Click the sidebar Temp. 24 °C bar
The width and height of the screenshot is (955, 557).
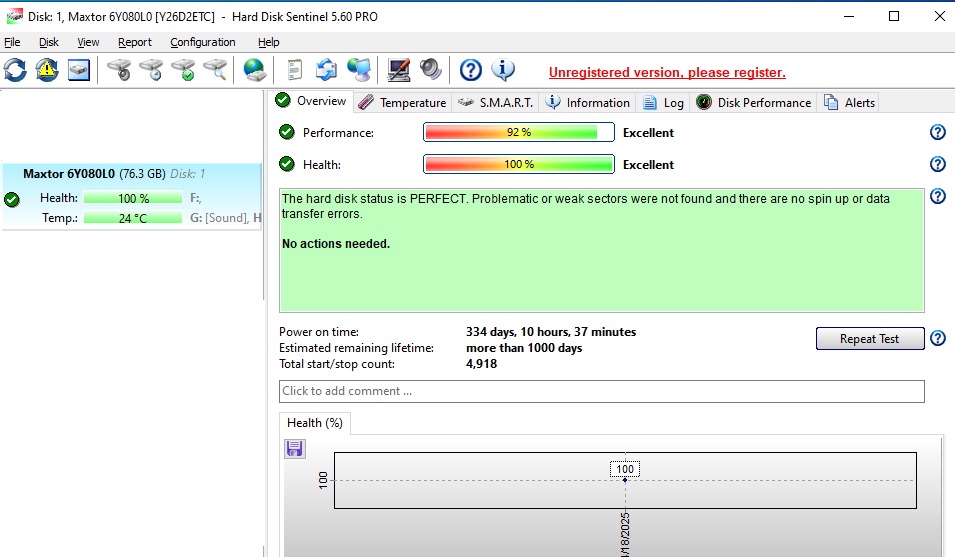(x=133, y=218)
